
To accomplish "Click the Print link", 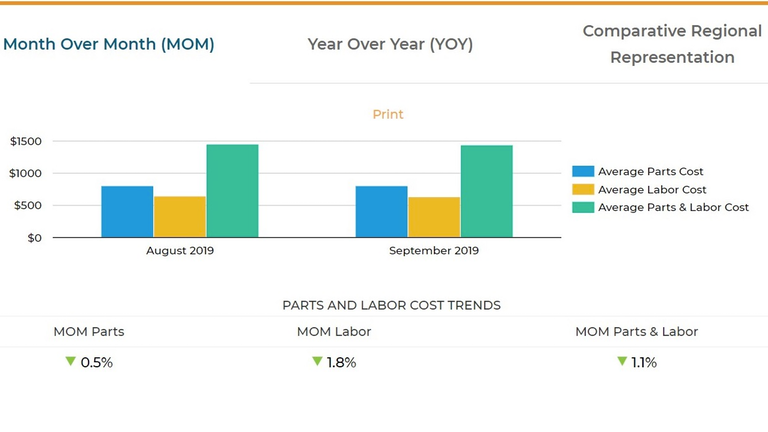I will coord(388,115).
